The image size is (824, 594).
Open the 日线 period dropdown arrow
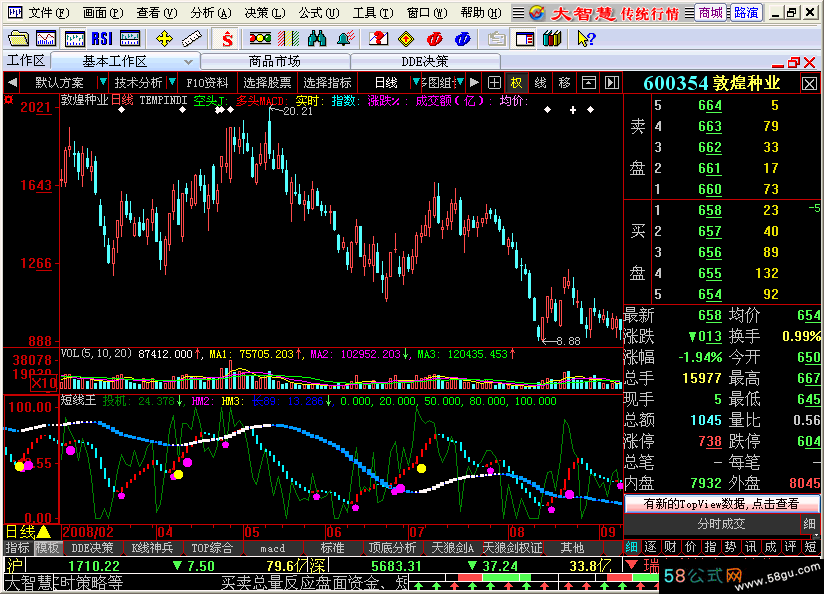[416, 83]
